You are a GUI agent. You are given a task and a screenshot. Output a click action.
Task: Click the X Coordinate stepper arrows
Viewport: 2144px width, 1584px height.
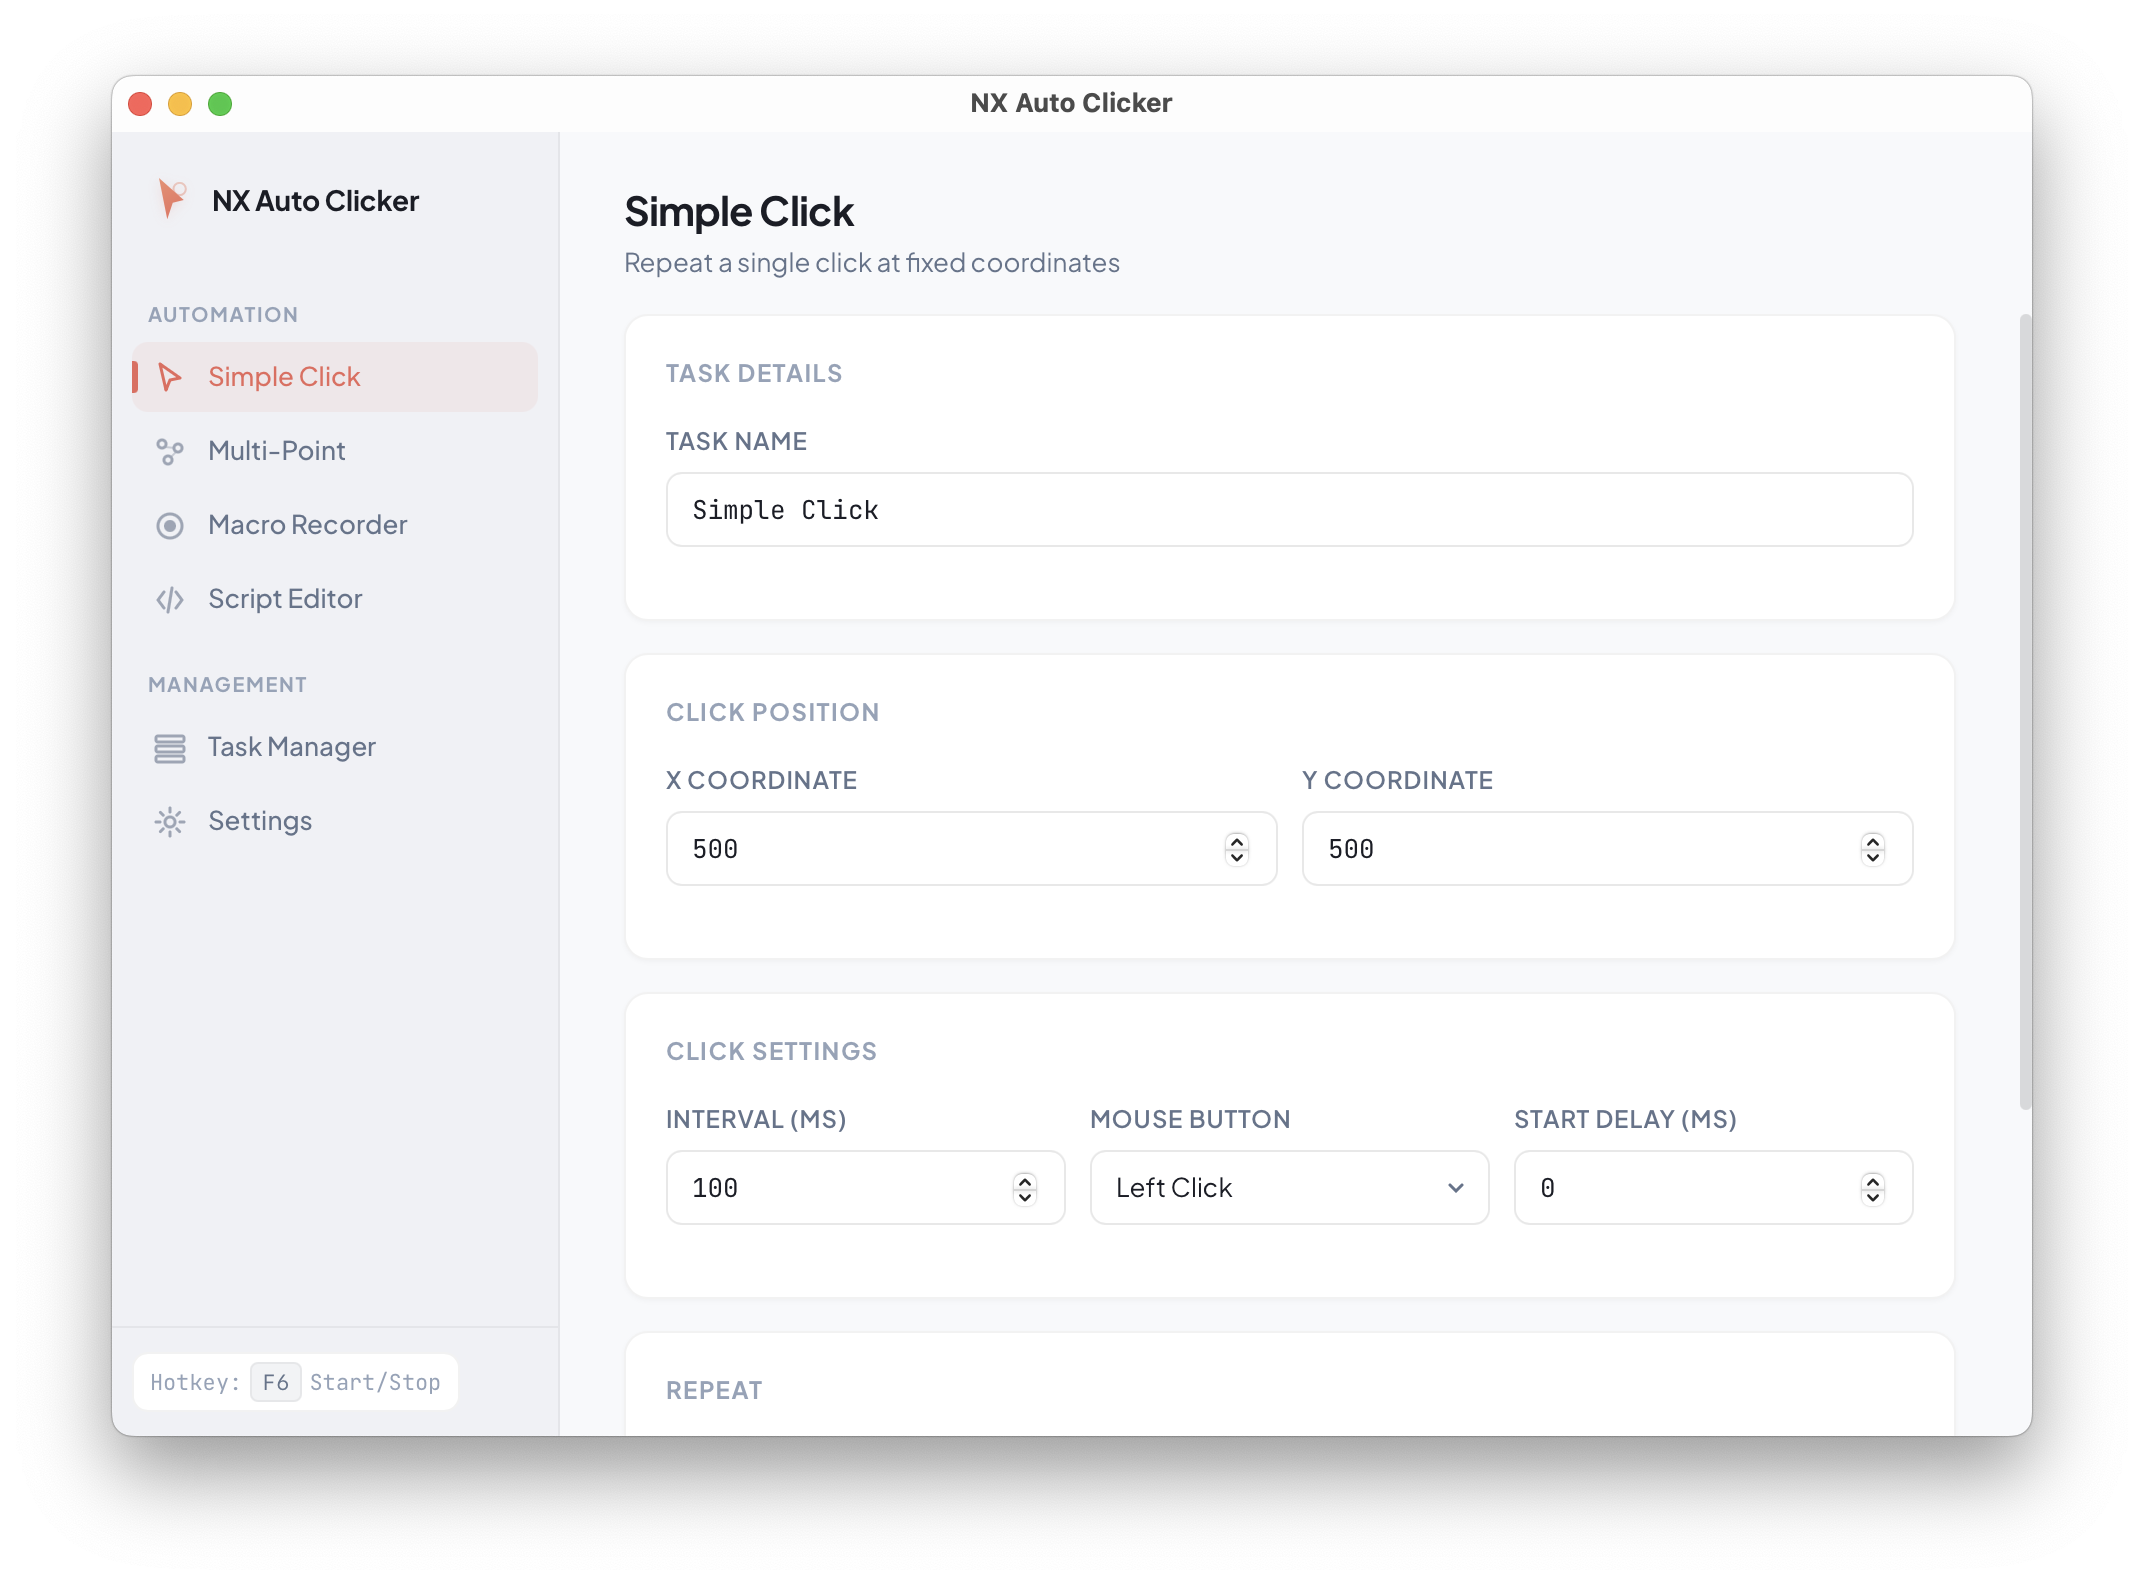[x=1237, y=849]
